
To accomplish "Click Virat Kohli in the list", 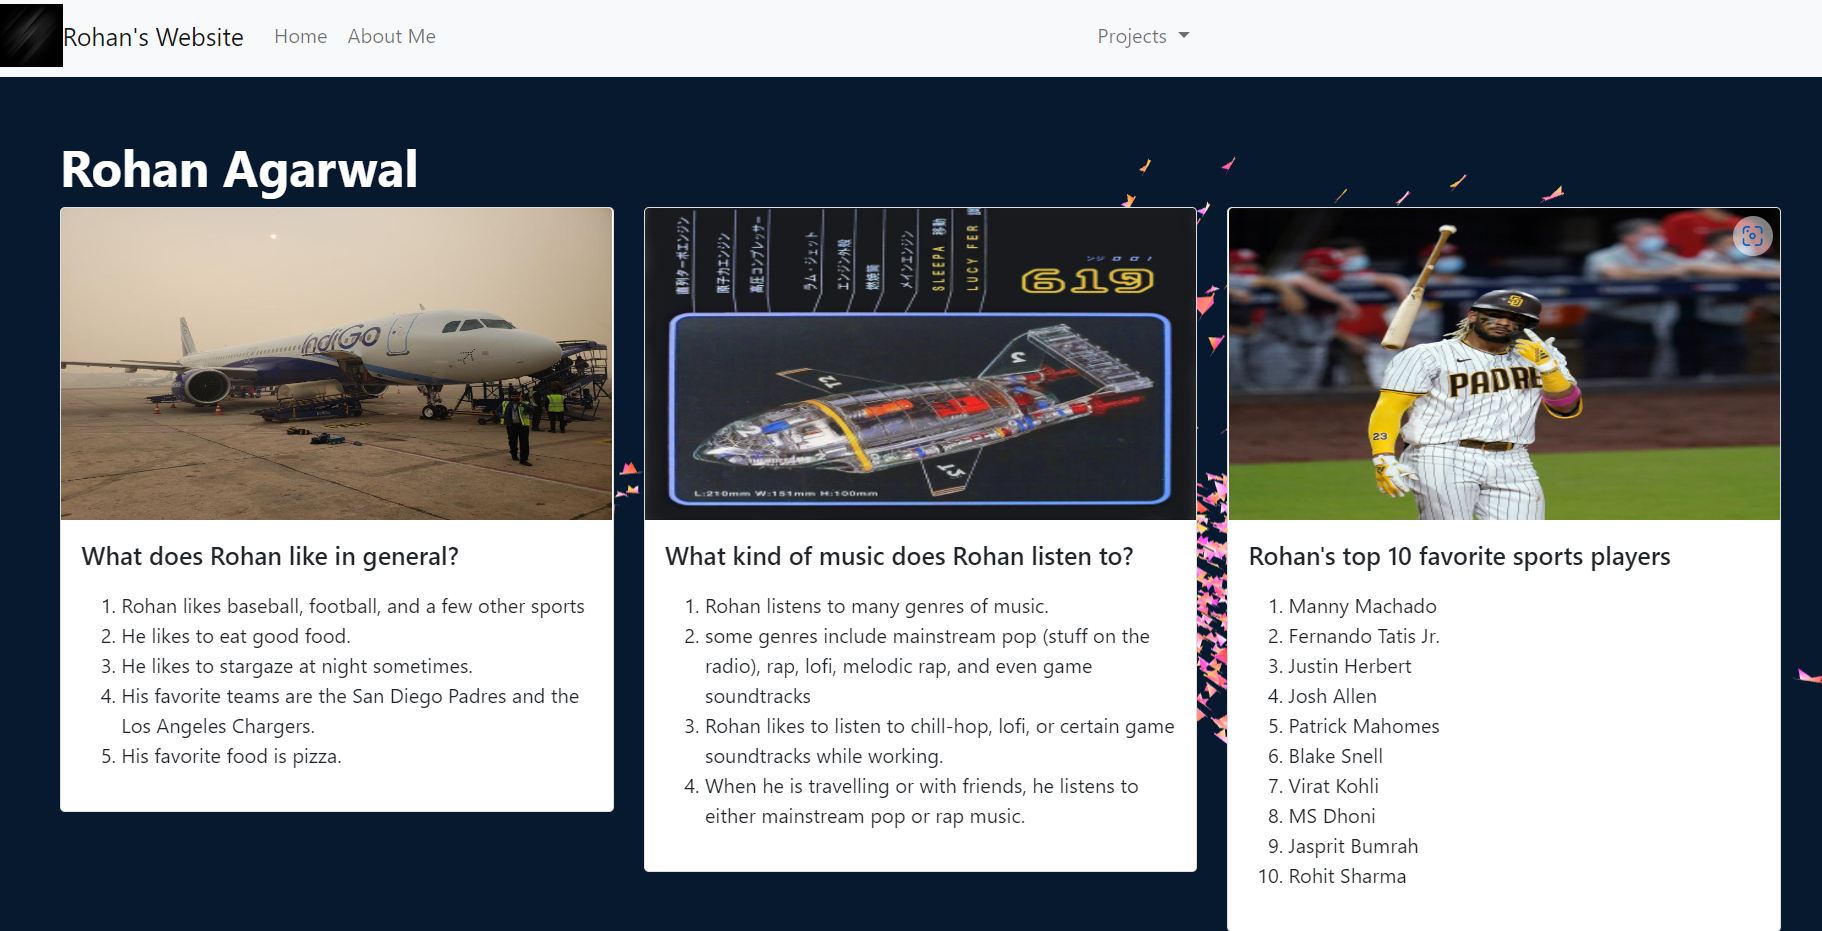I will [x=1333, y=786].
